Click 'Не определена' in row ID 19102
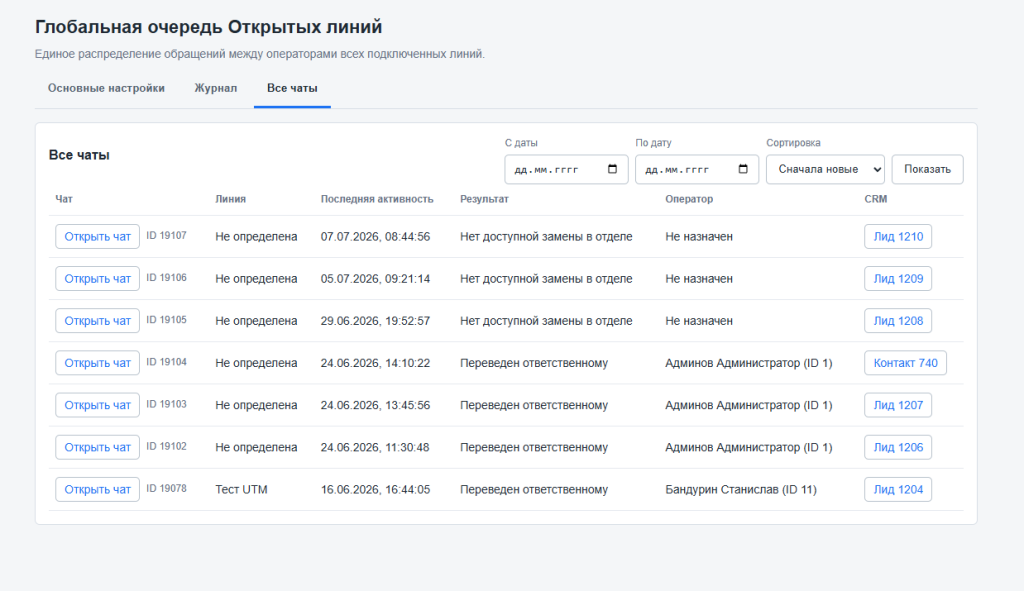The height and width of the screenshot is (591, 1024). click(256, 447)
